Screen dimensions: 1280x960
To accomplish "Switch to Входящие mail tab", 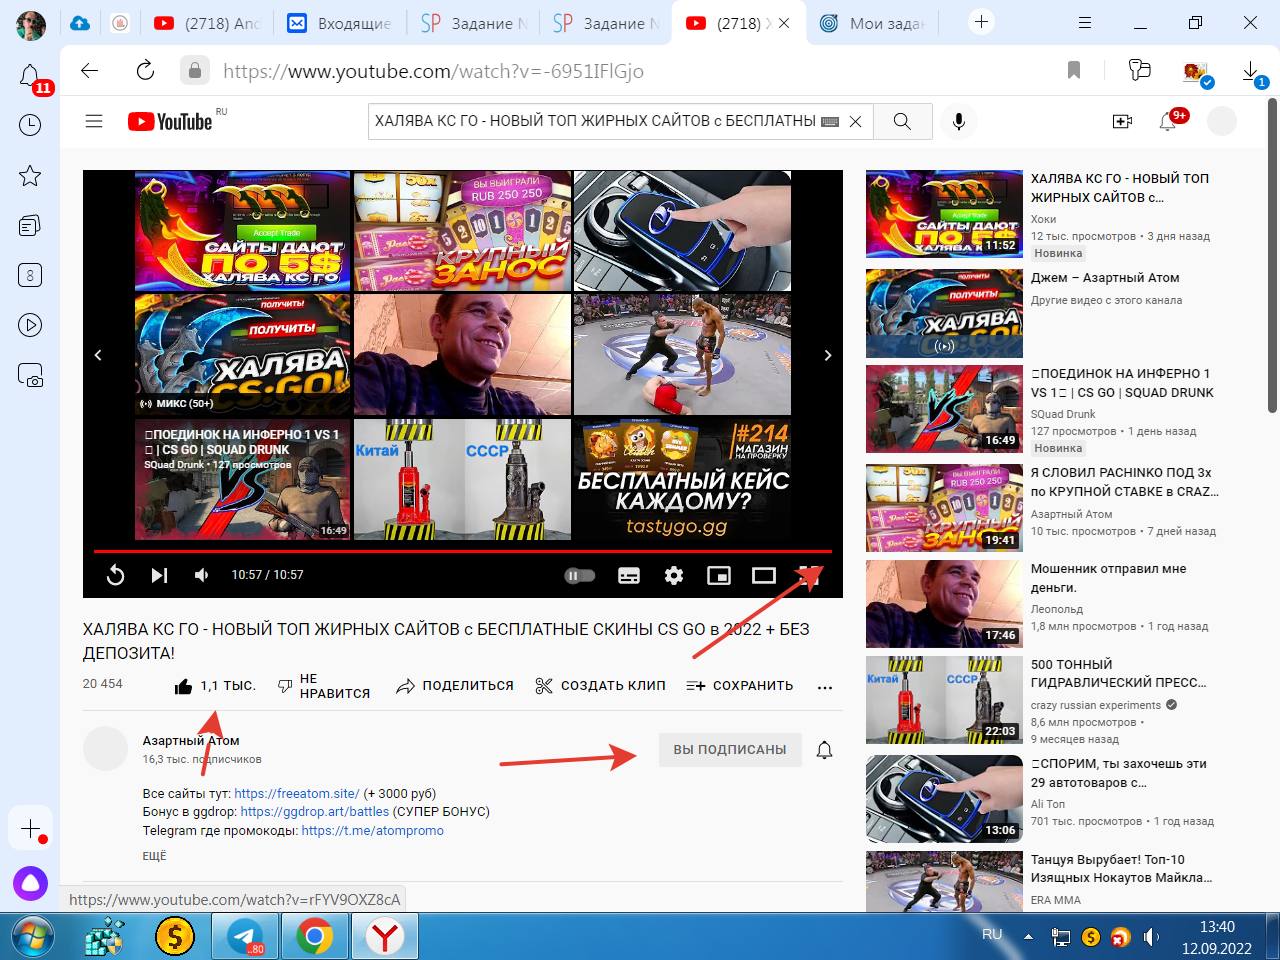I will point(340,23).
